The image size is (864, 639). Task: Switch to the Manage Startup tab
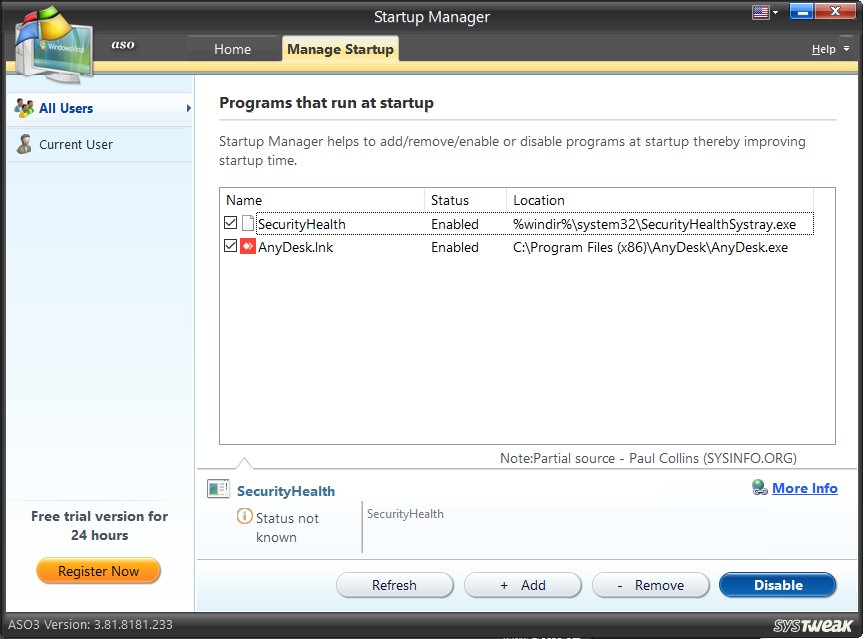340,48
